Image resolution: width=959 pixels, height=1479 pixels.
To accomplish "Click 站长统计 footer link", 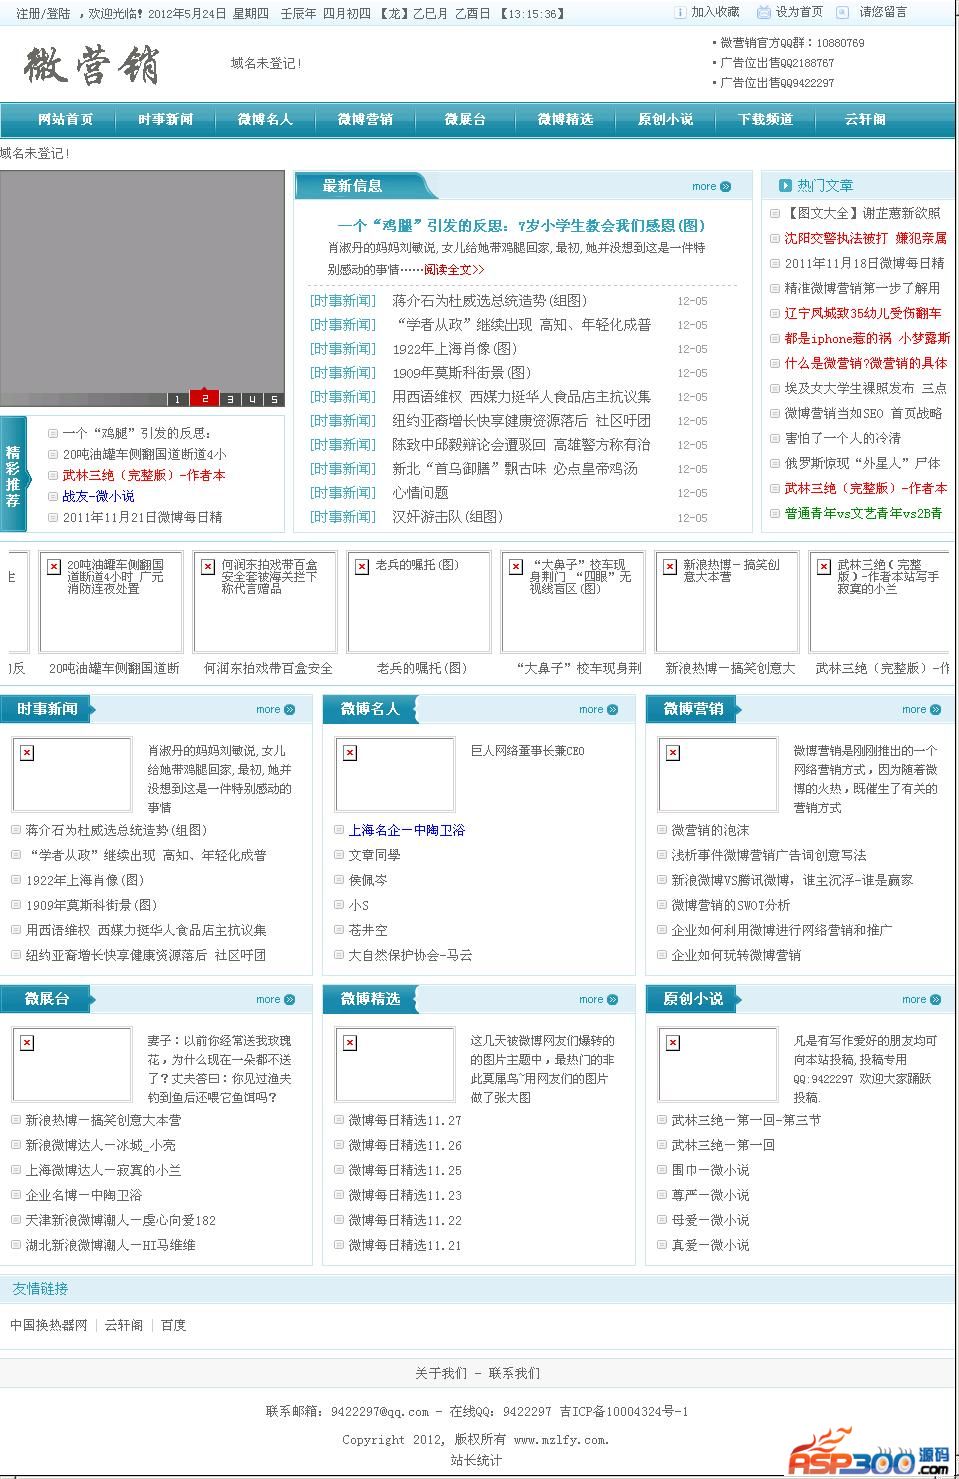I will click(476, 1460).
